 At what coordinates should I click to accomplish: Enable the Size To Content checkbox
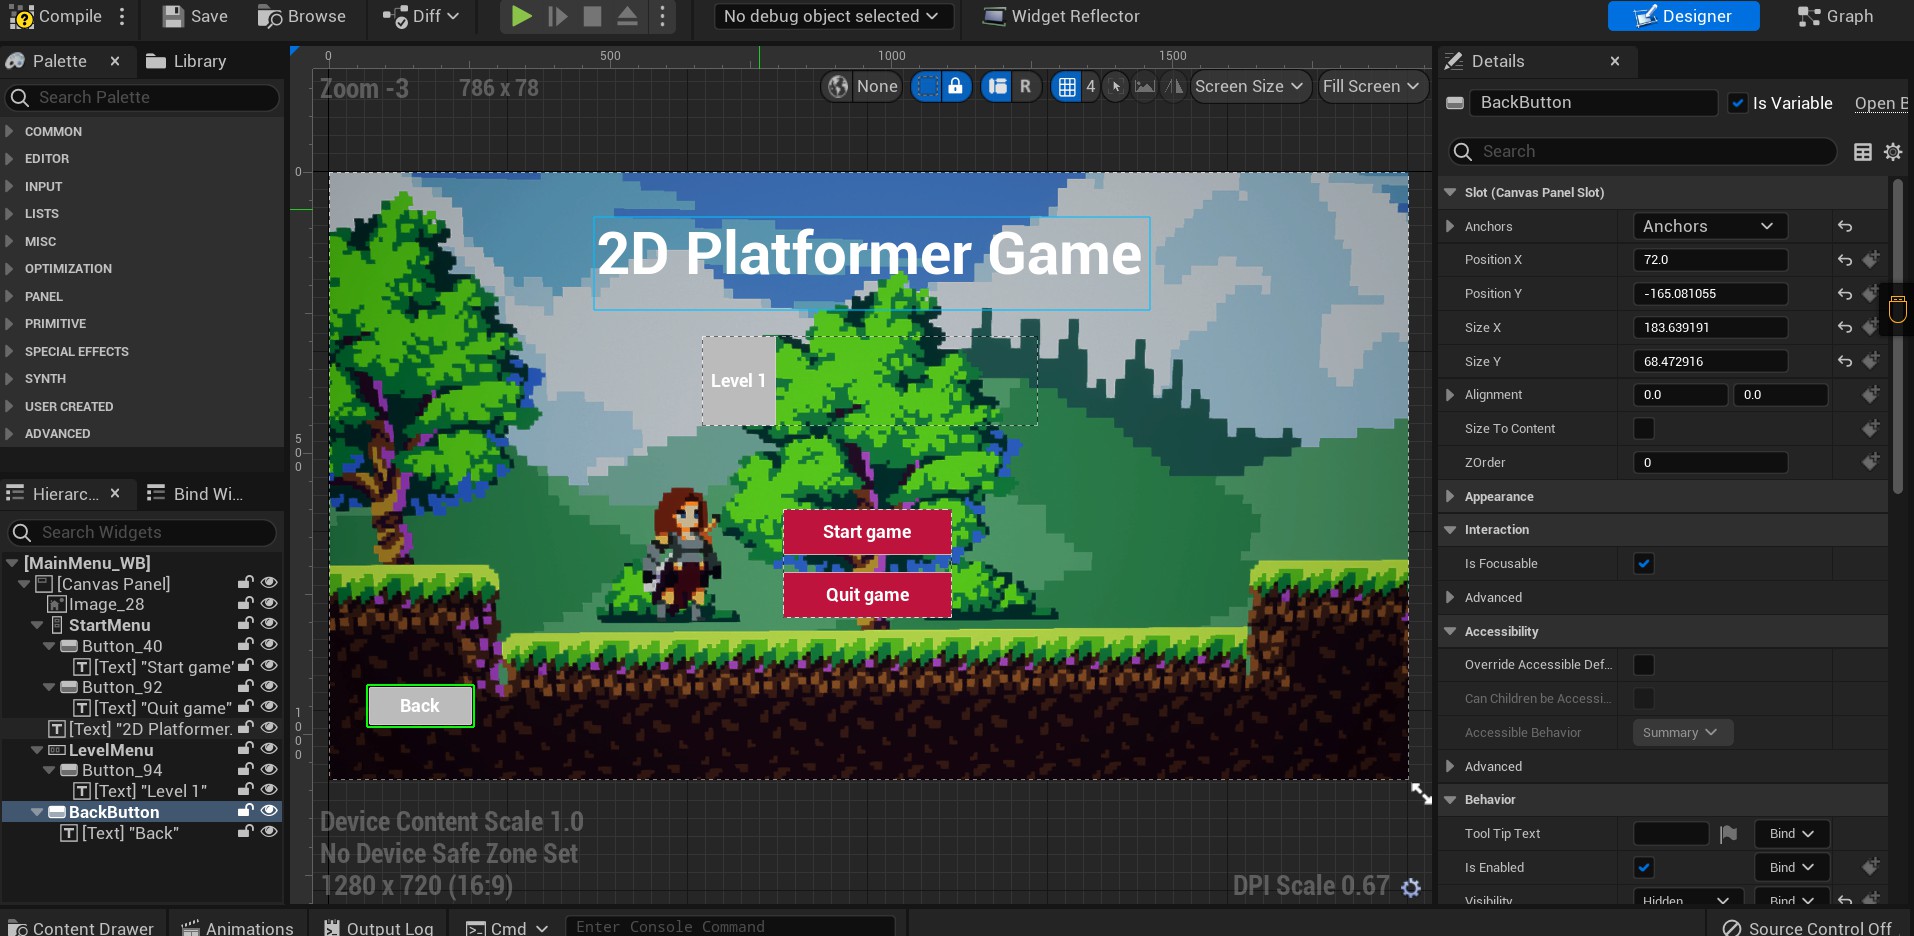[x=1643, y=429]
